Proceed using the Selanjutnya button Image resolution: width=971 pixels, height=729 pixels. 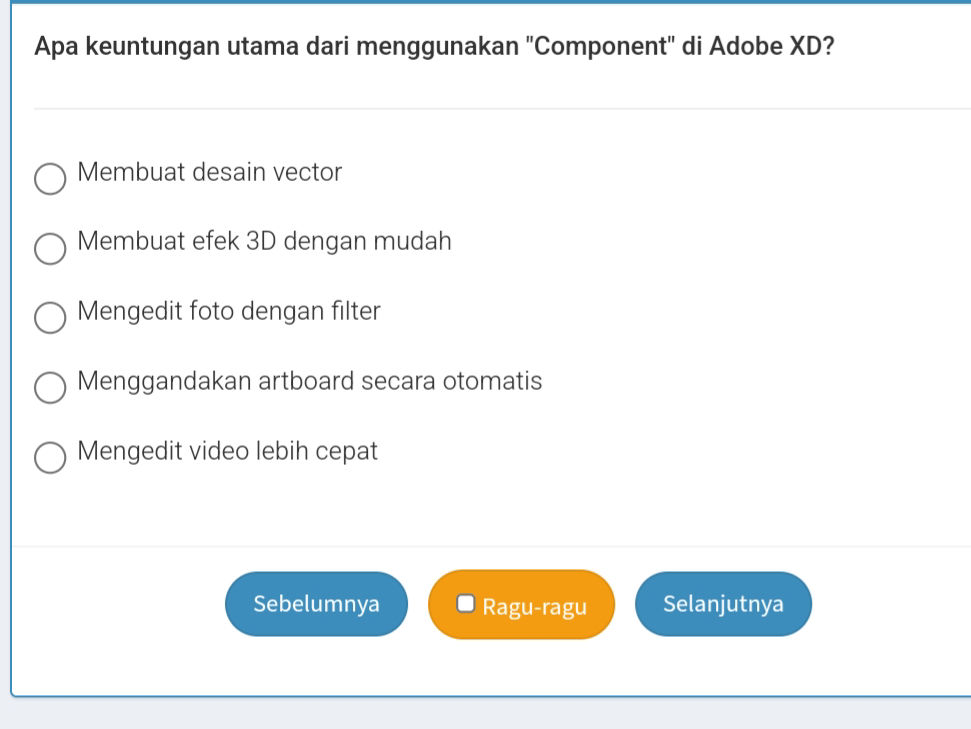pos(723,604)
